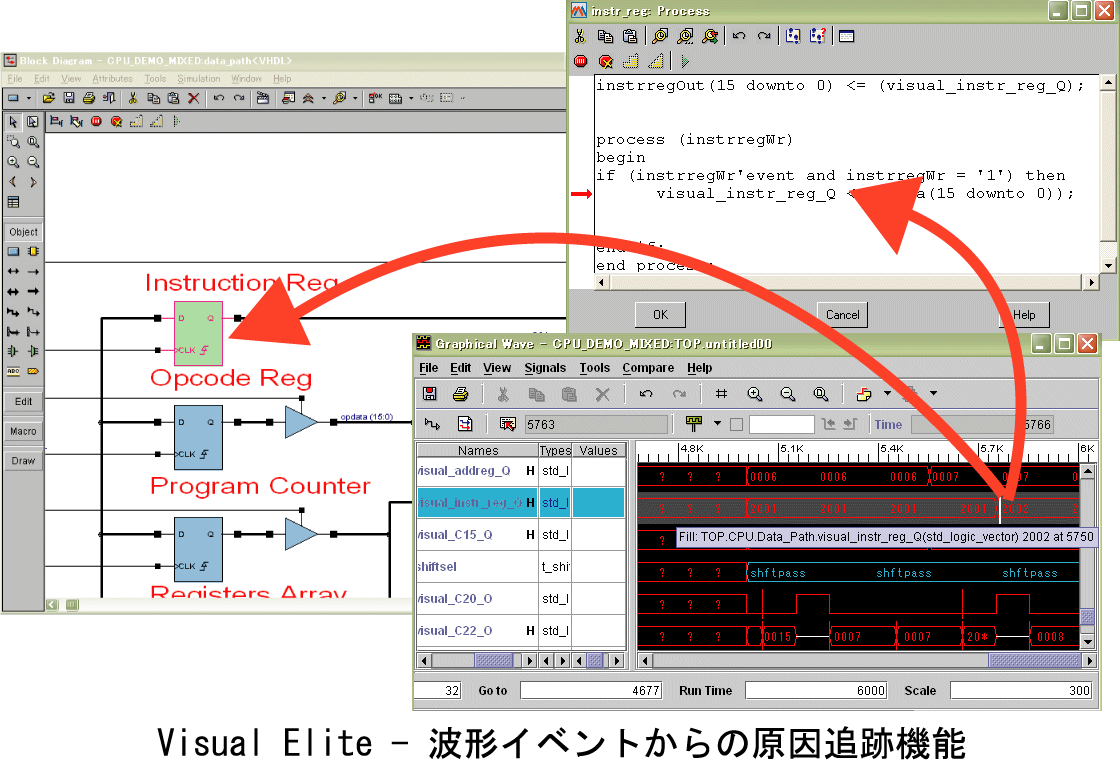Expand the magnifier search dropdown in Block Diagram toolbar
The image size is (1120, 761).
[x=355, y=99]
